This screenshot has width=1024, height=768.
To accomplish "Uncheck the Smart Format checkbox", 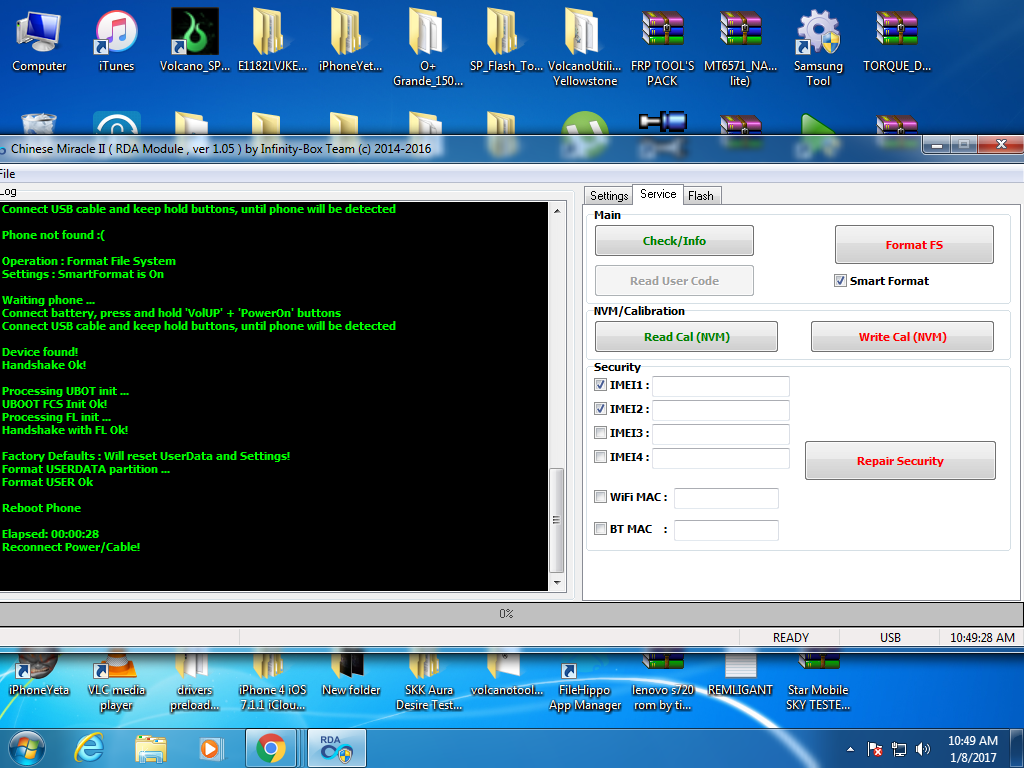I will tap(840, 281).
